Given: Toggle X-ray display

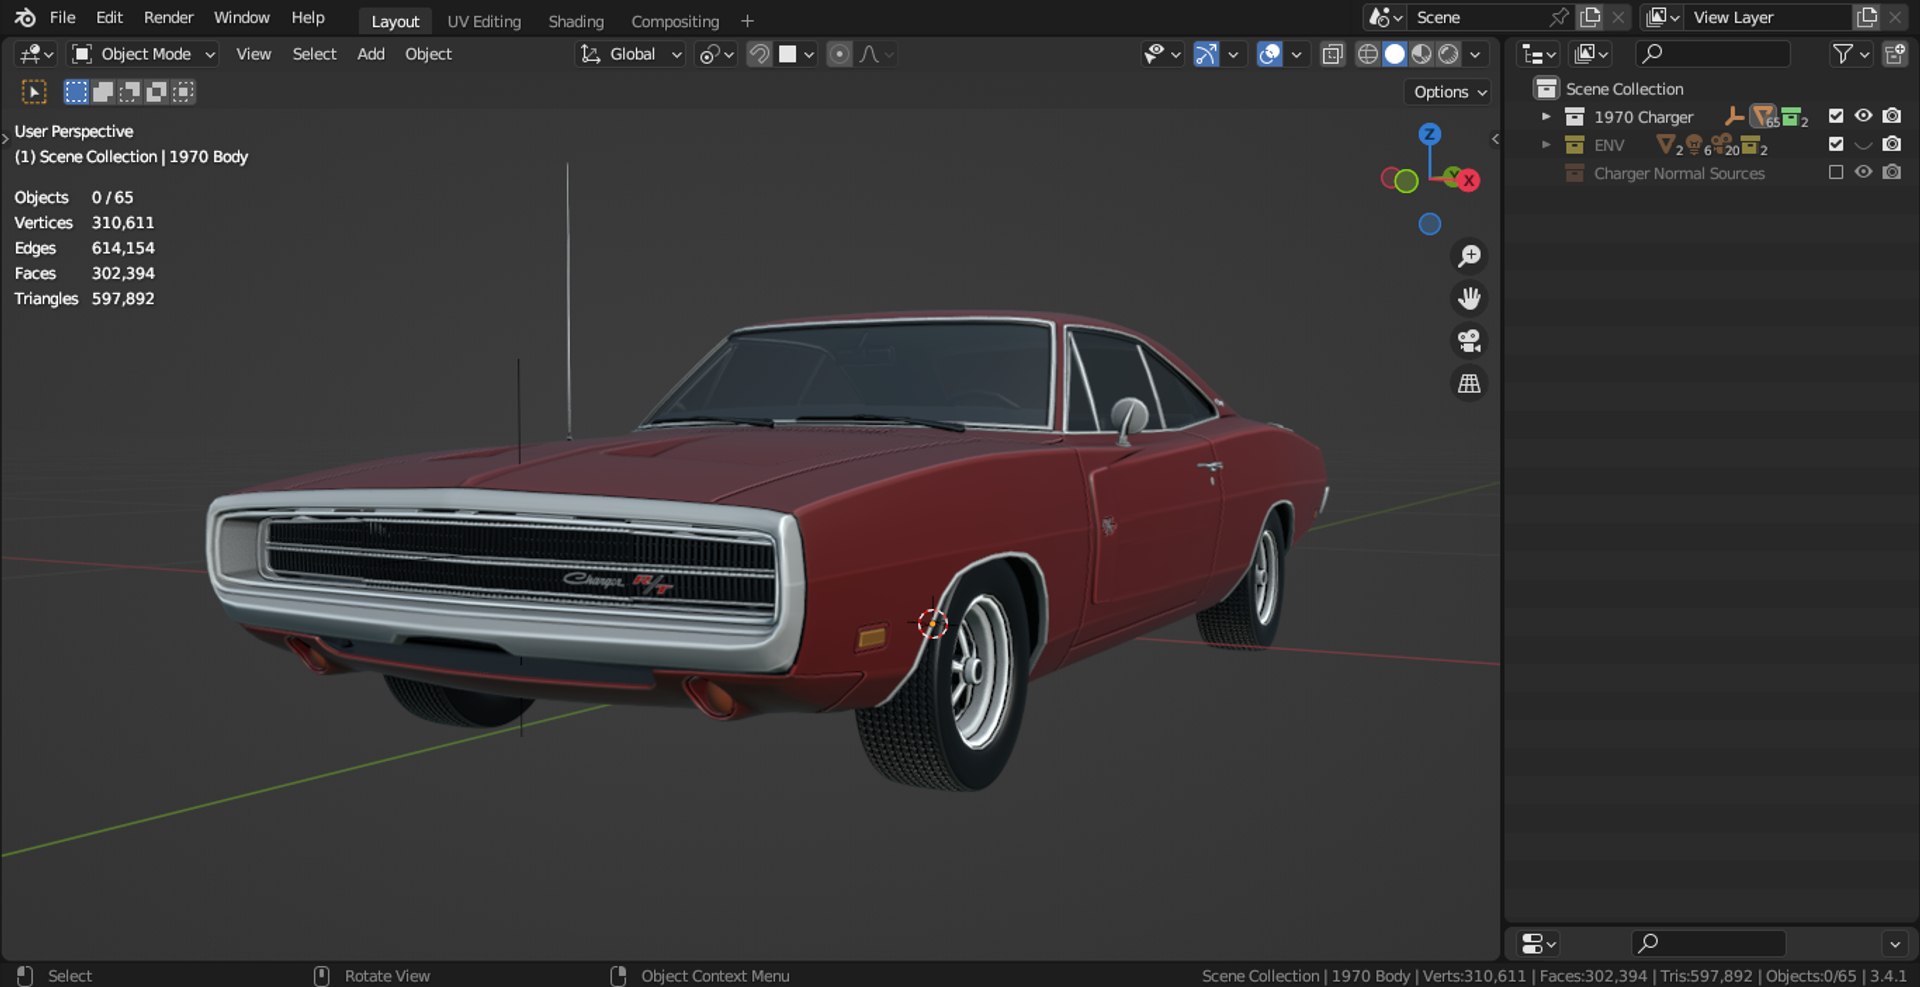Looking at the screenshot, I should (1332, 54).
